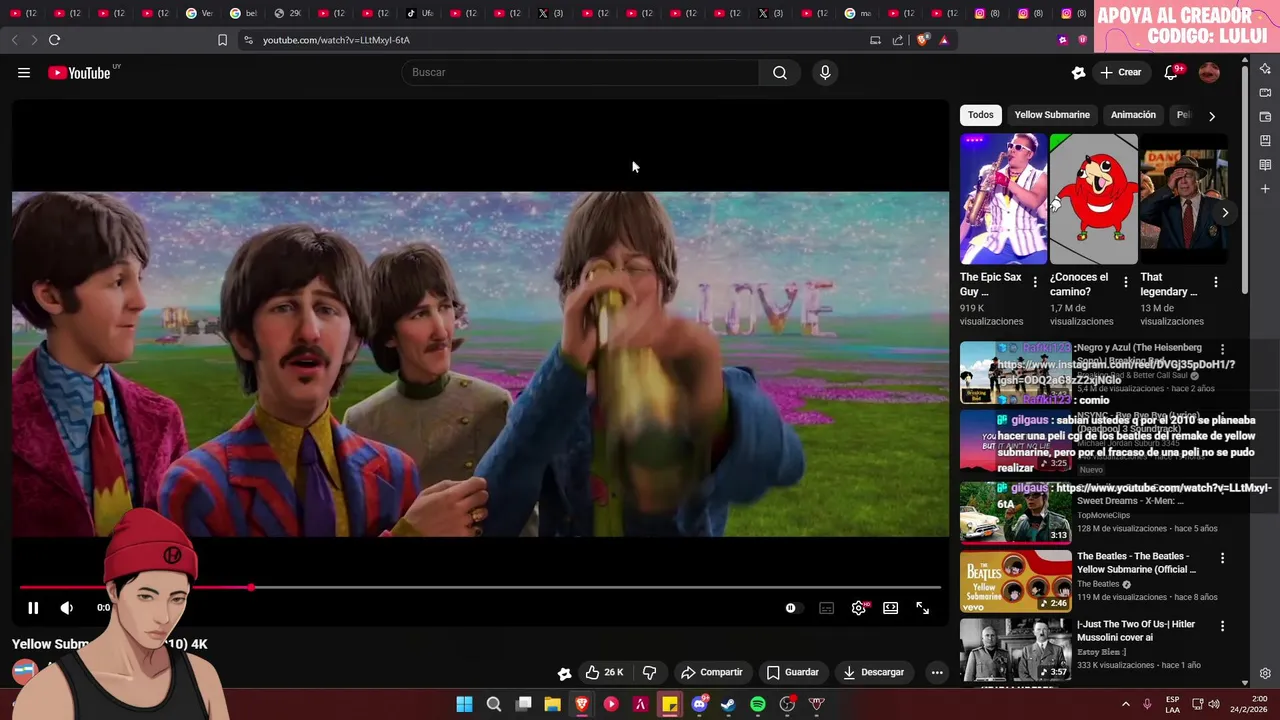Open Brave Rewards triangle icon
Screen dimensions: 1280x720
tap(944, 40)
